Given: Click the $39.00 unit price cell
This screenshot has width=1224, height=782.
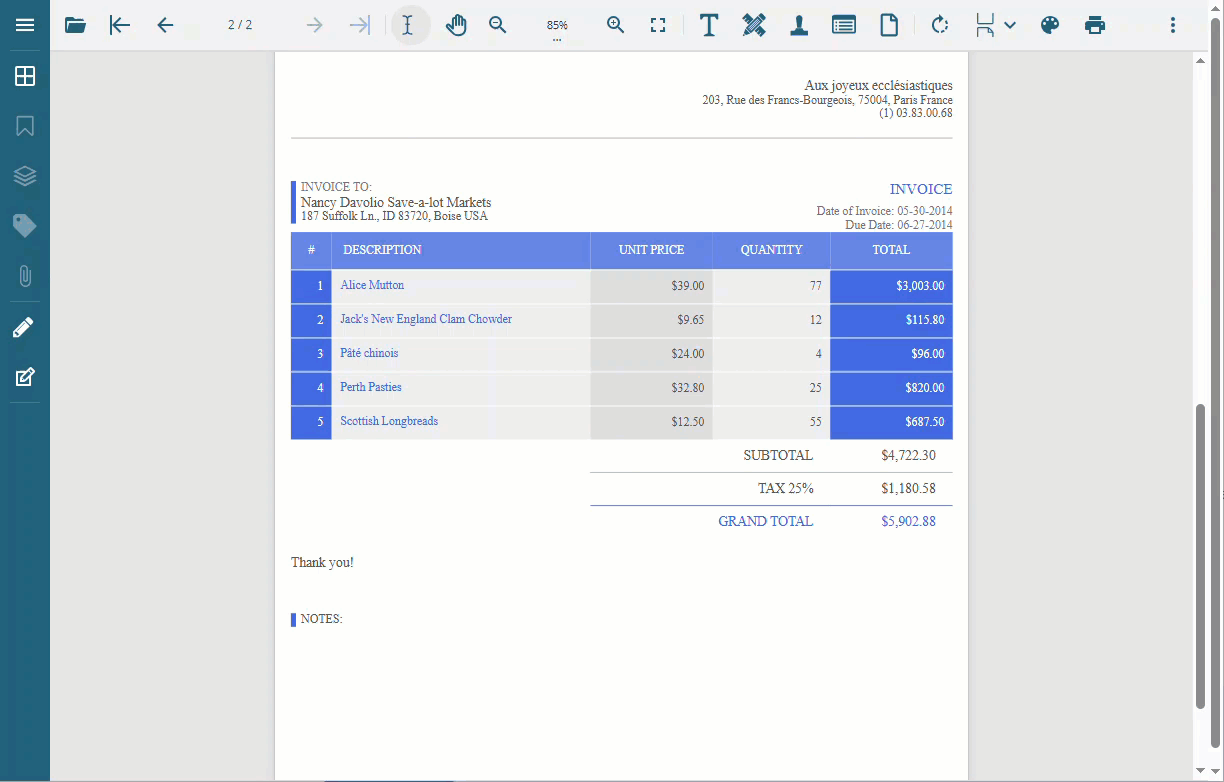Looking at the screenshot, I should coord(651,286).
